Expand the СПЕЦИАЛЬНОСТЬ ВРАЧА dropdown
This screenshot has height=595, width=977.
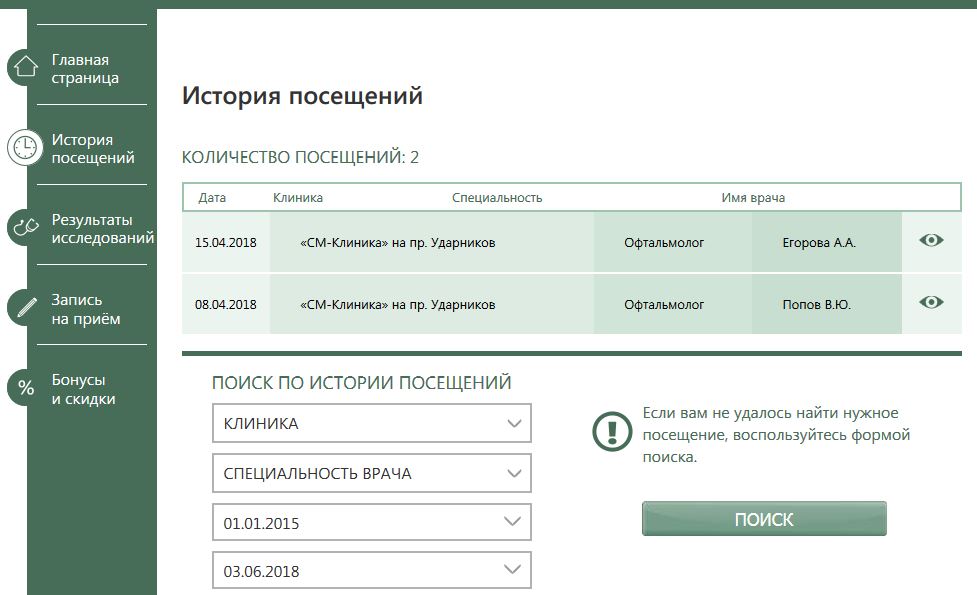371,473
